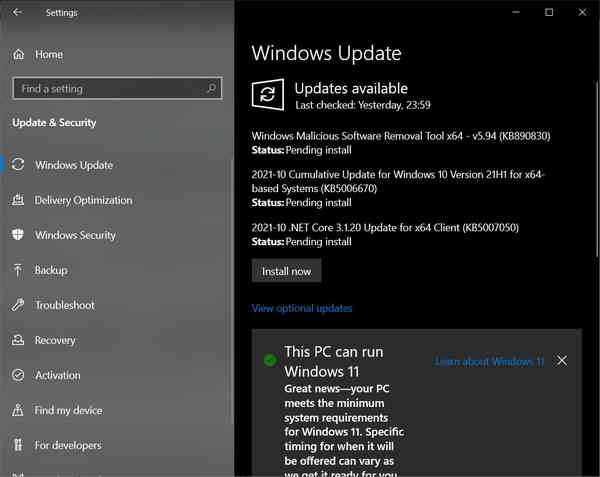Click the For developers icon
The width and height of the screenshot is (600, 477).
pos(18,445)
